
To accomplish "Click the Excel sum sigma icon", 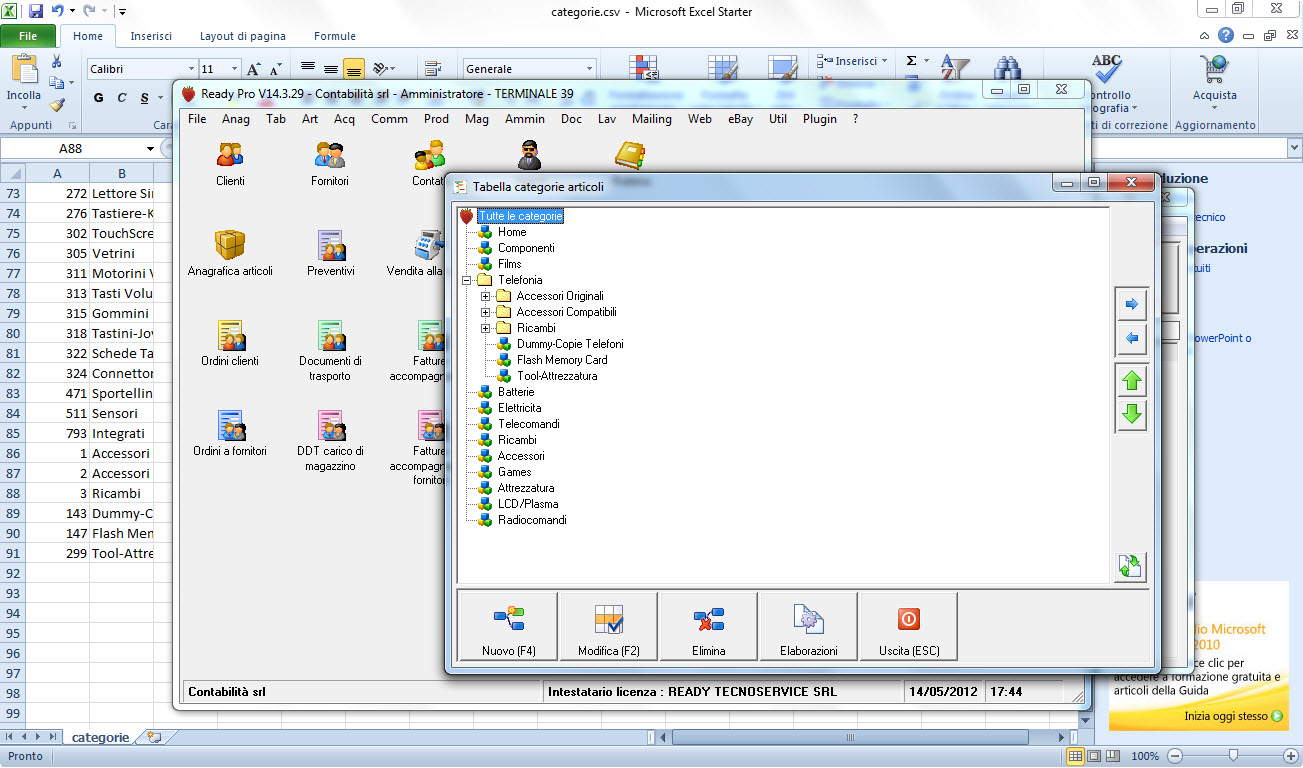I will pos(911,61).
